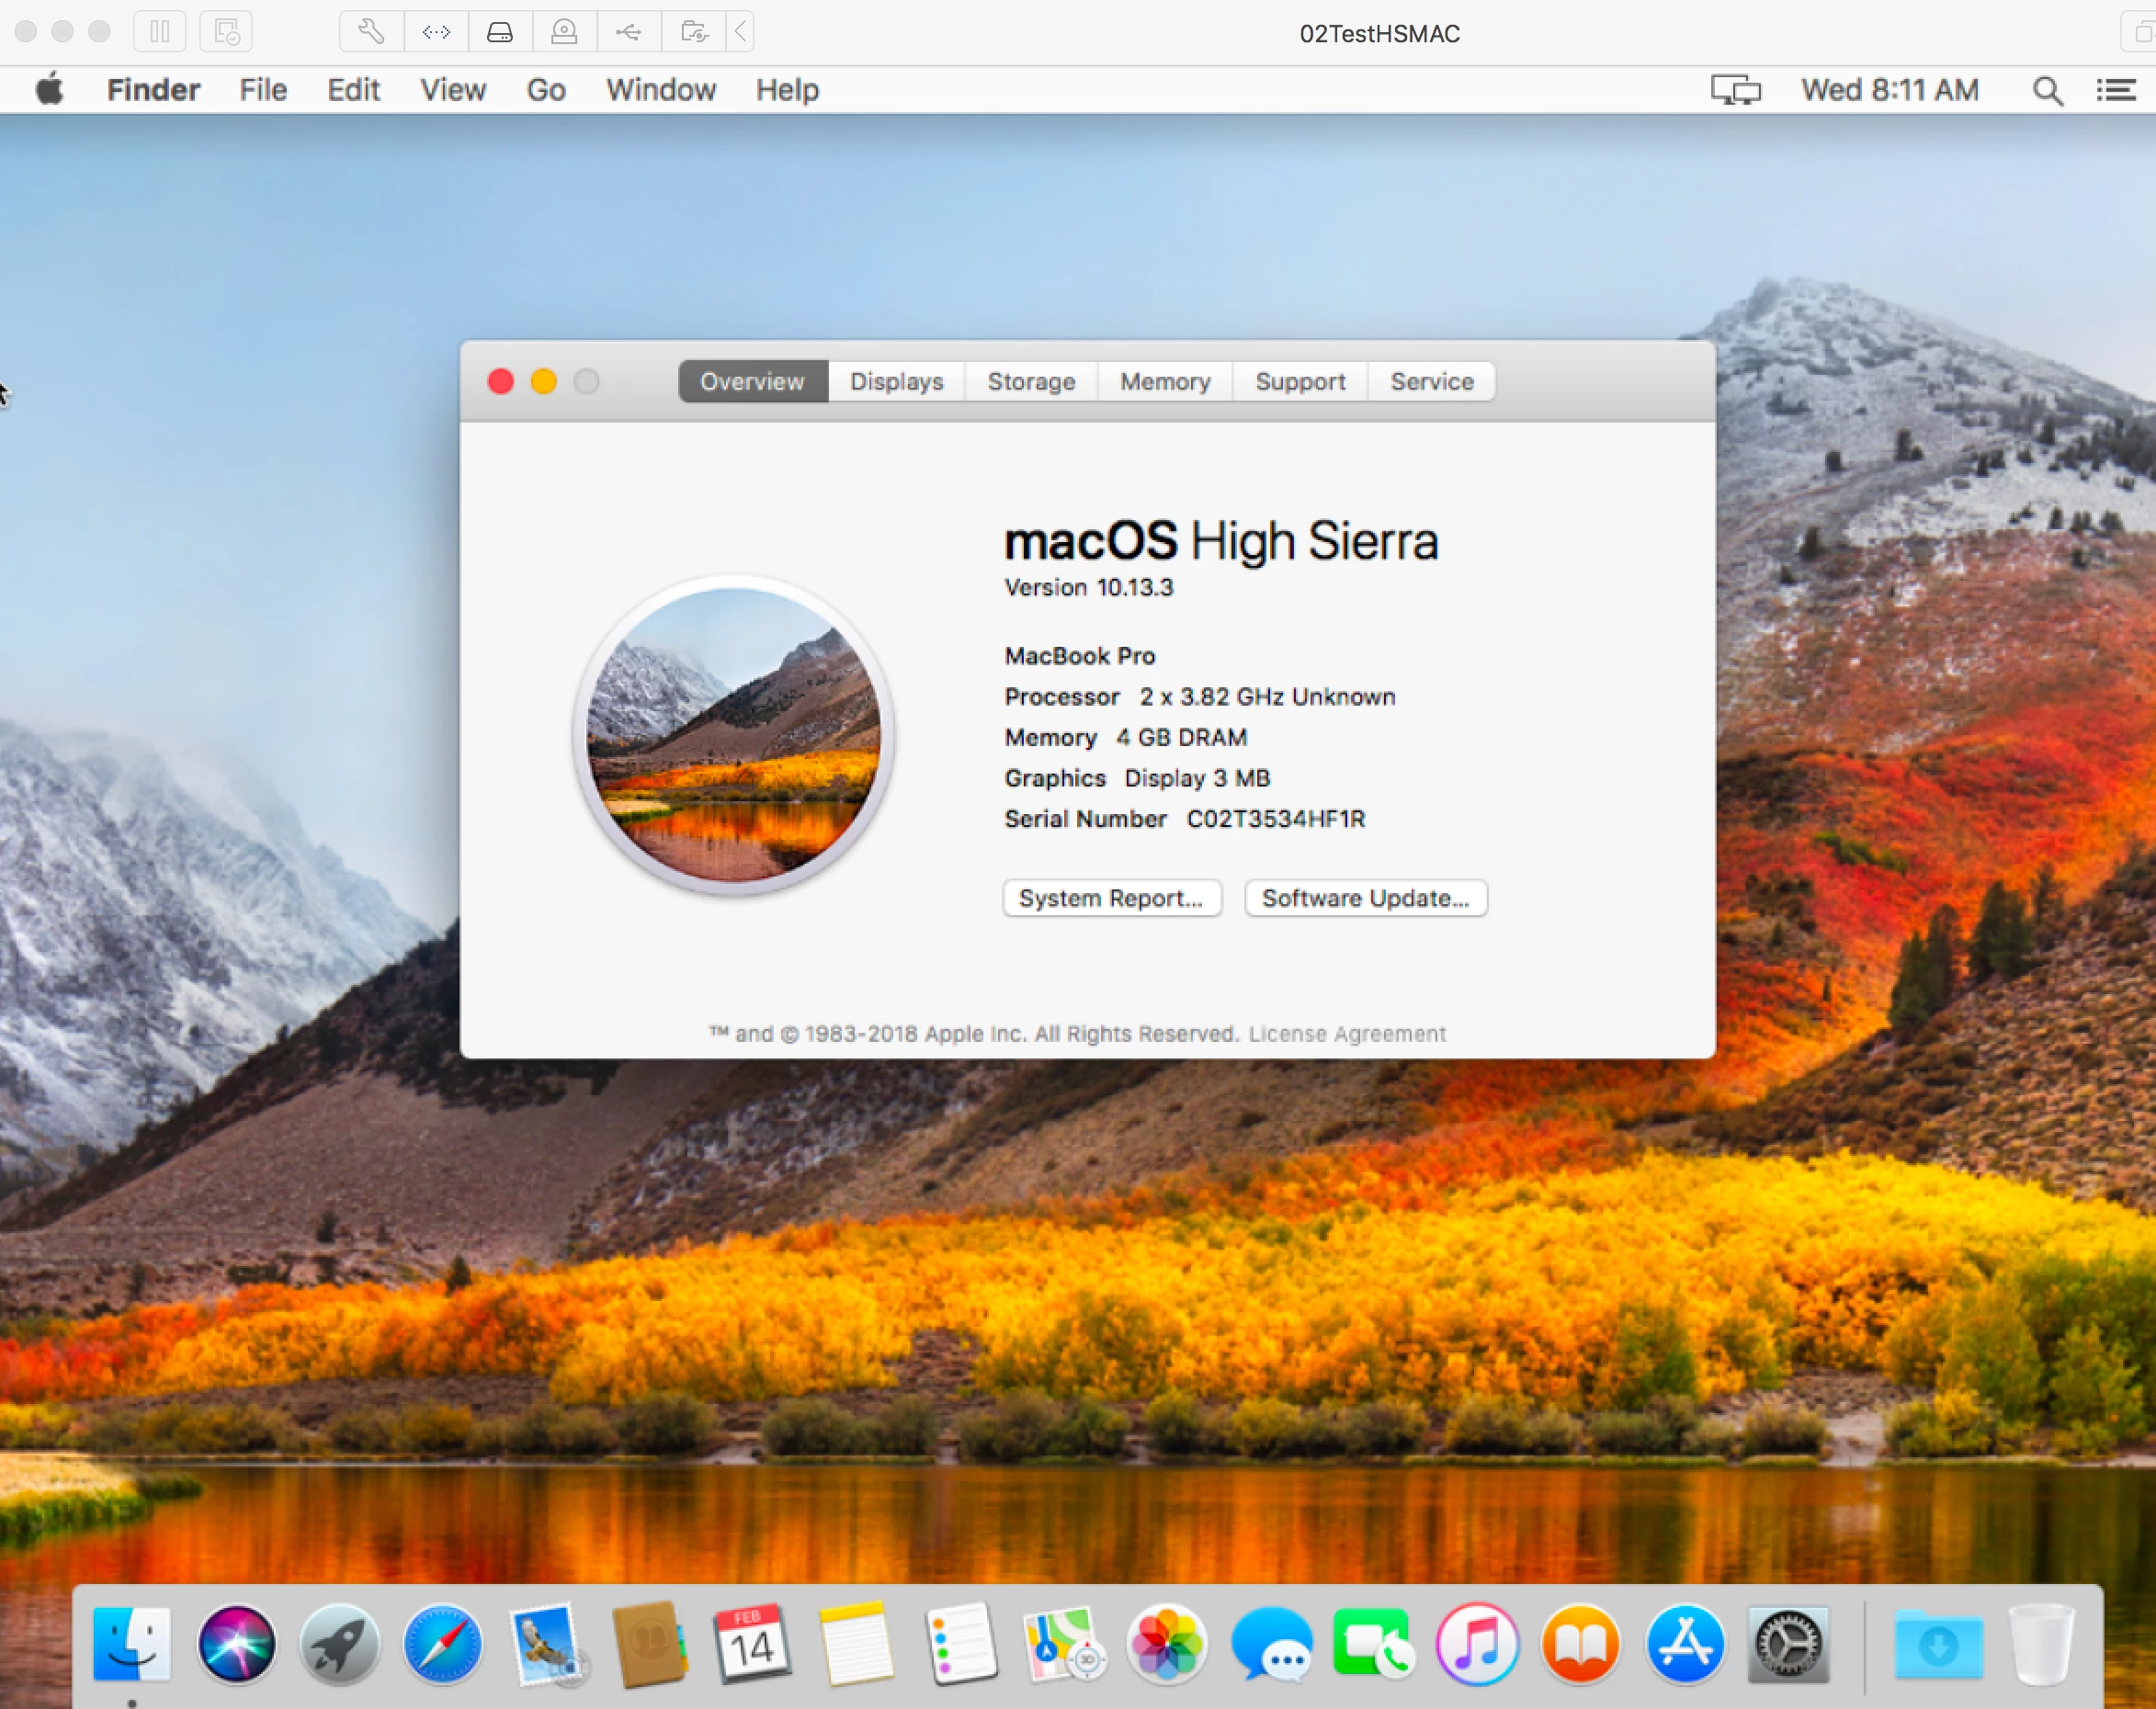
Task: Switch to the Storage tab
Action: point(1031,382)
